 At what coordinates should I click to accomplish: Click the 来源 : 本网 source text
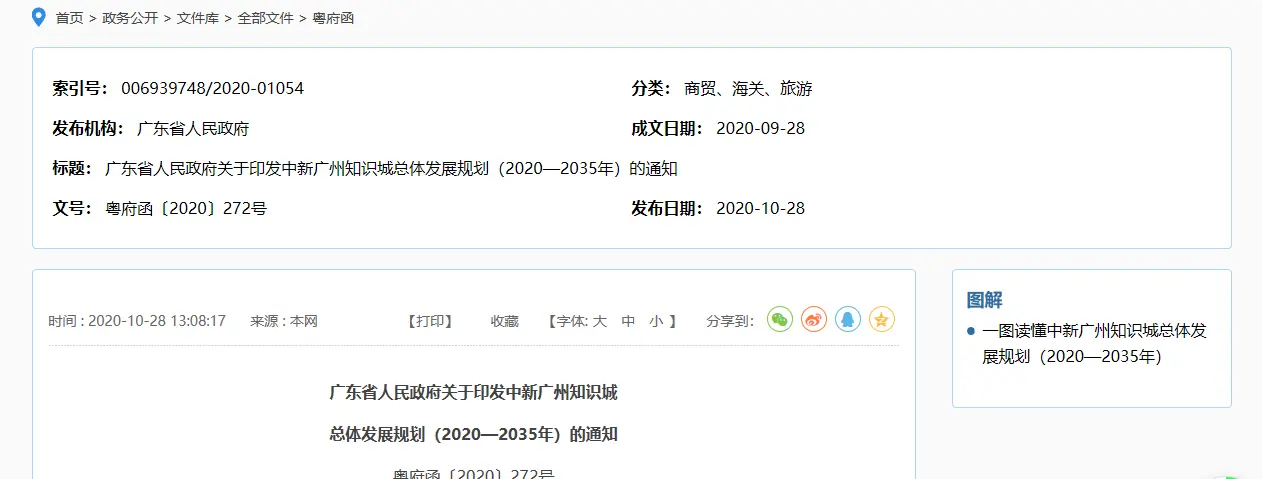click(x=284, y=321)
